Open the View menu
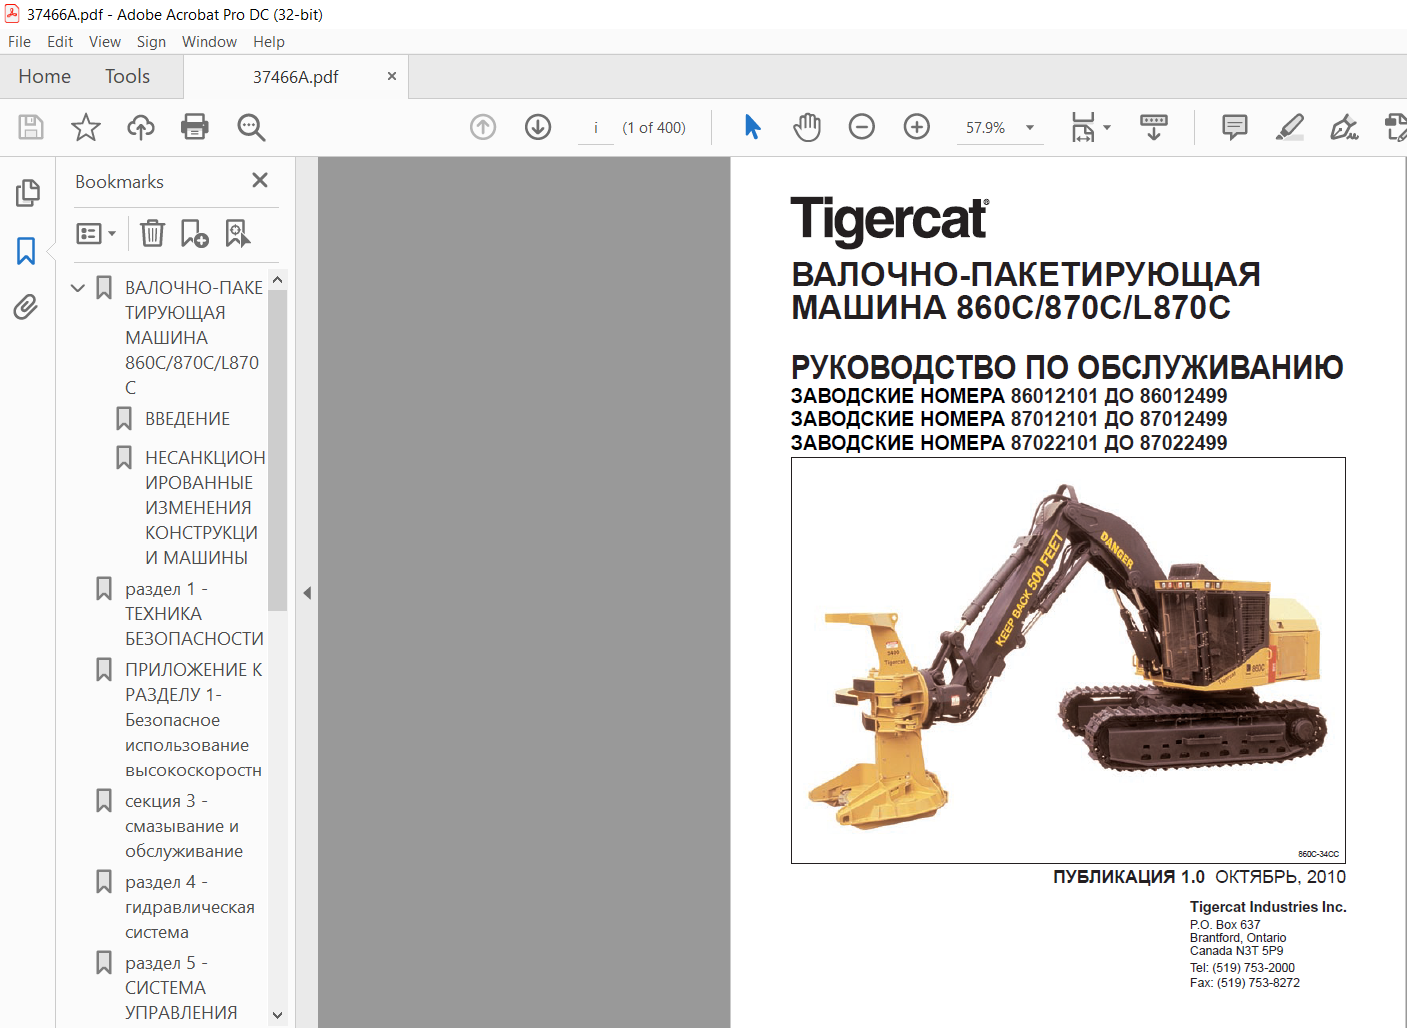Screen dimensions: 1407x1028 (x=105, y=42)
